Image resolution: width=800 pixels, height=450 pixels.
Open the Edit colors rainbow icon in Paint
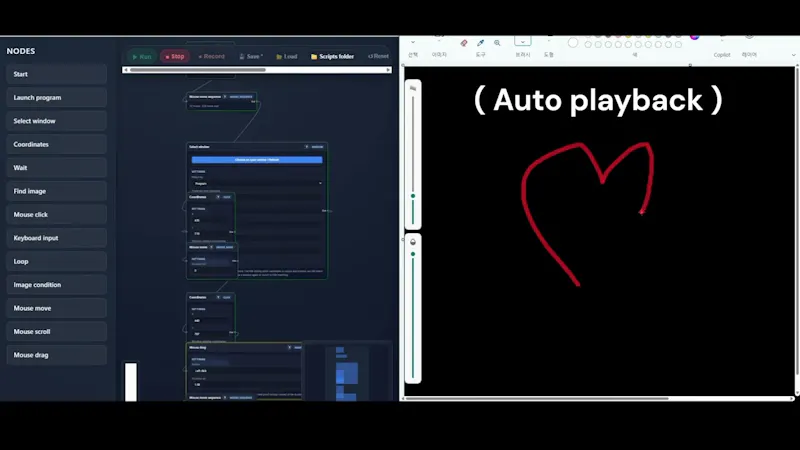click(694, 37)
